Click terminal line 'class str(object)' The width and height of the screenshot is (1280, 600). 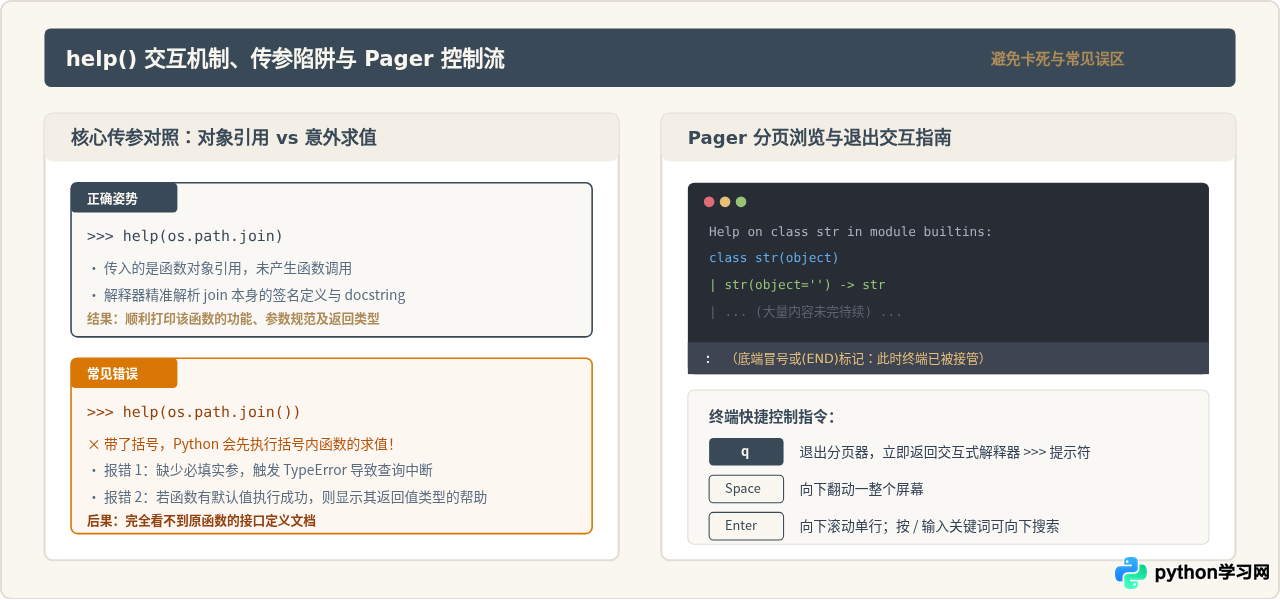click(774, 258)
